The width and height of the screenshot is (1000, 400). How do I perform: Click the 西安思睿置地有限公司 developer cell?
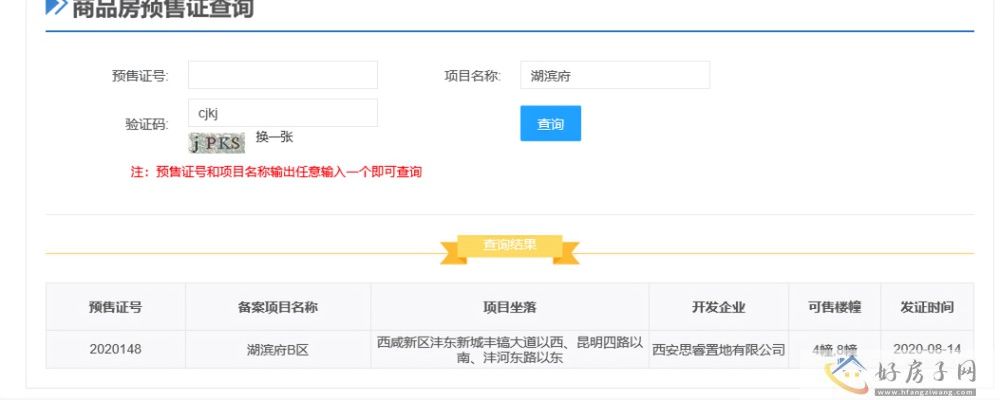(718, 350)
